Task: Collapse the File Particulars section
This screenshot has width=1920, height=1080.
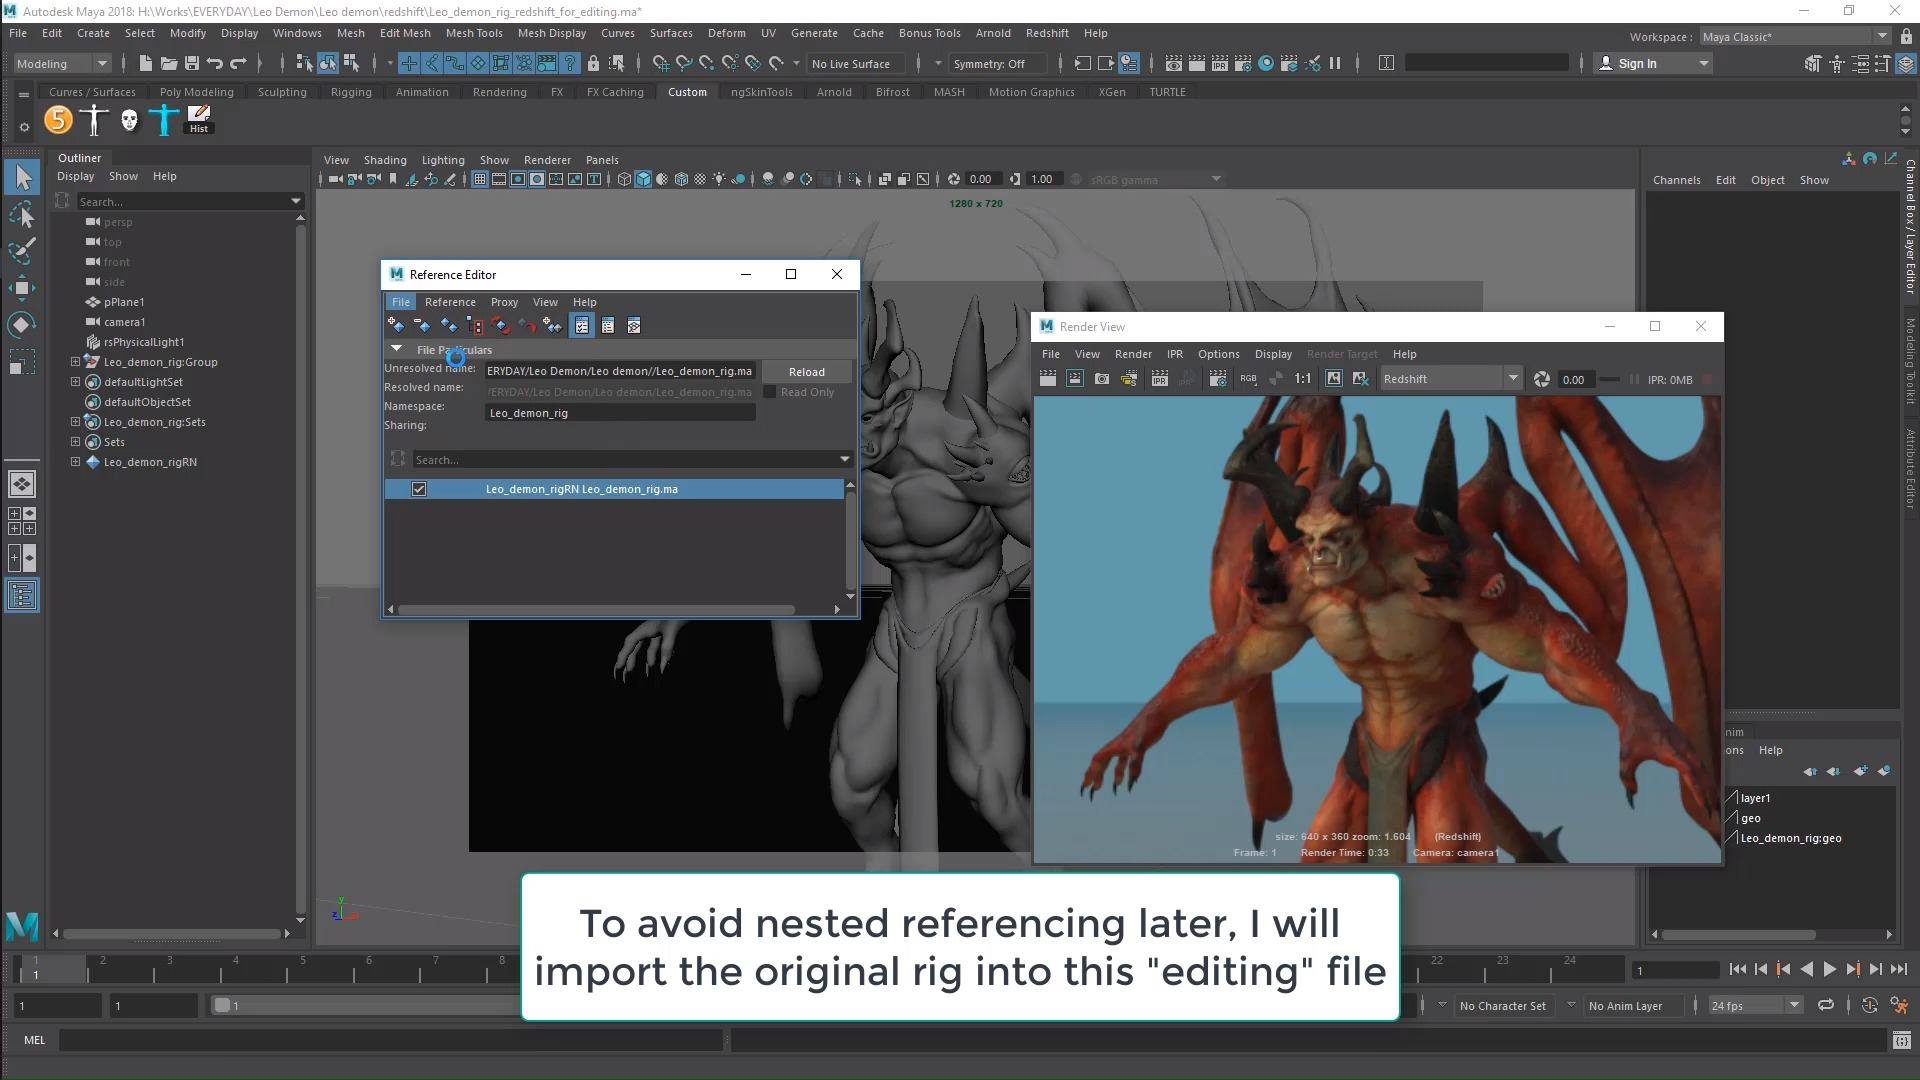Action: click(397, 349)
